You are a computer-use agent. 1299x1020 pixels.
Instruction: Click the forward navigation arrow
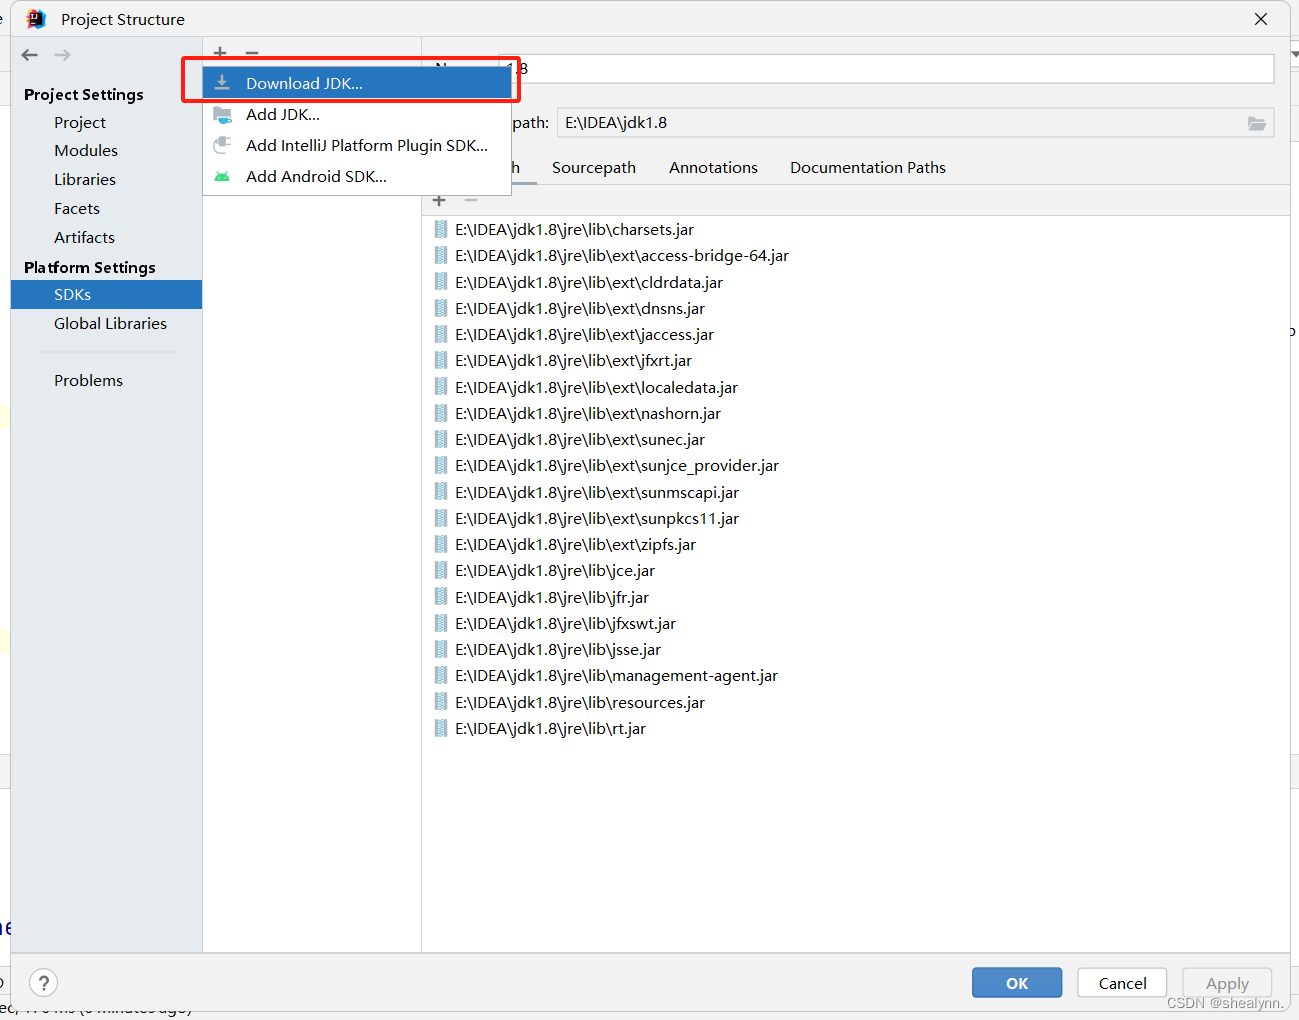click(x=62, y=54)
